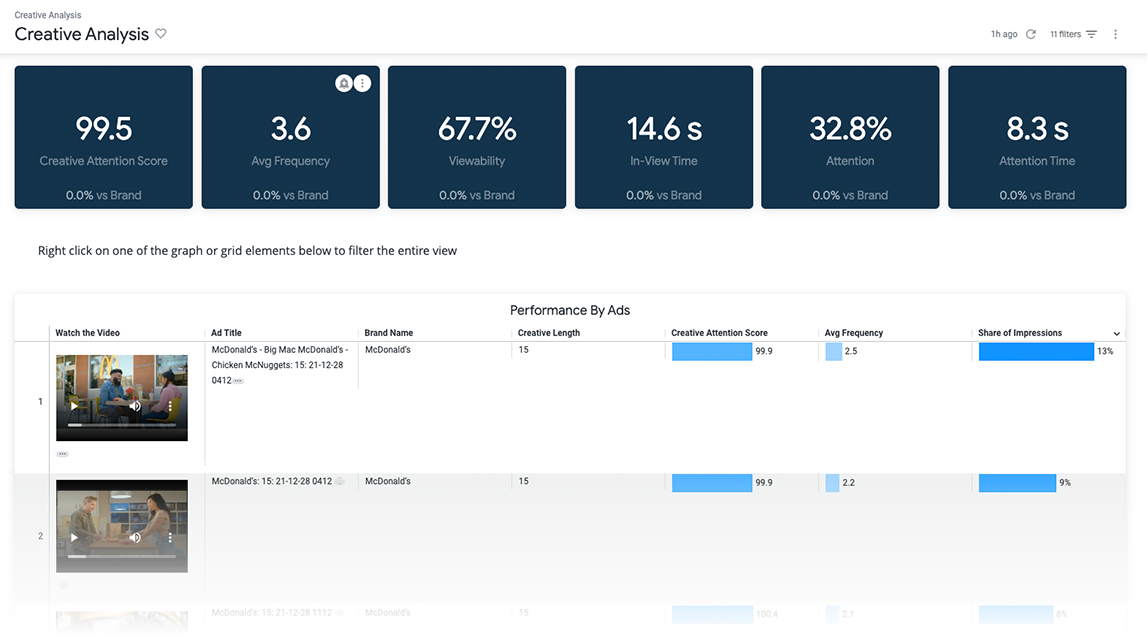Sort by the Ad Title column header
Image resolution: width=1148 pixels, height=637 pixels.
226,332
